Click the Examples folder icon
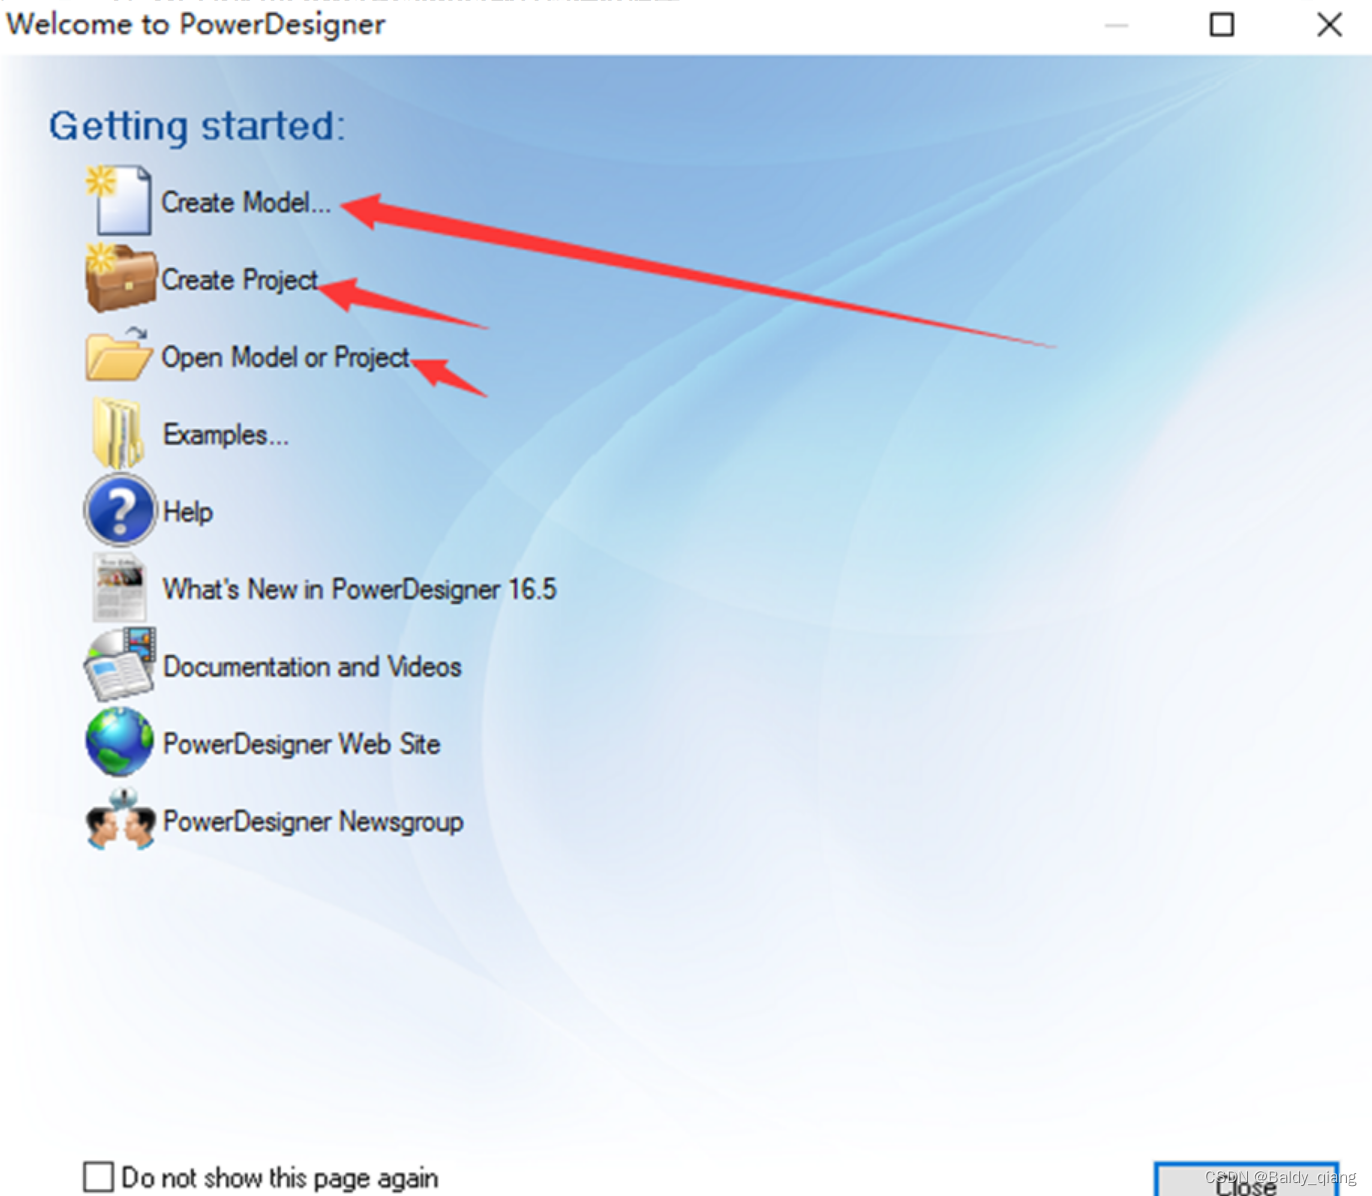 (x=118, y=434)
